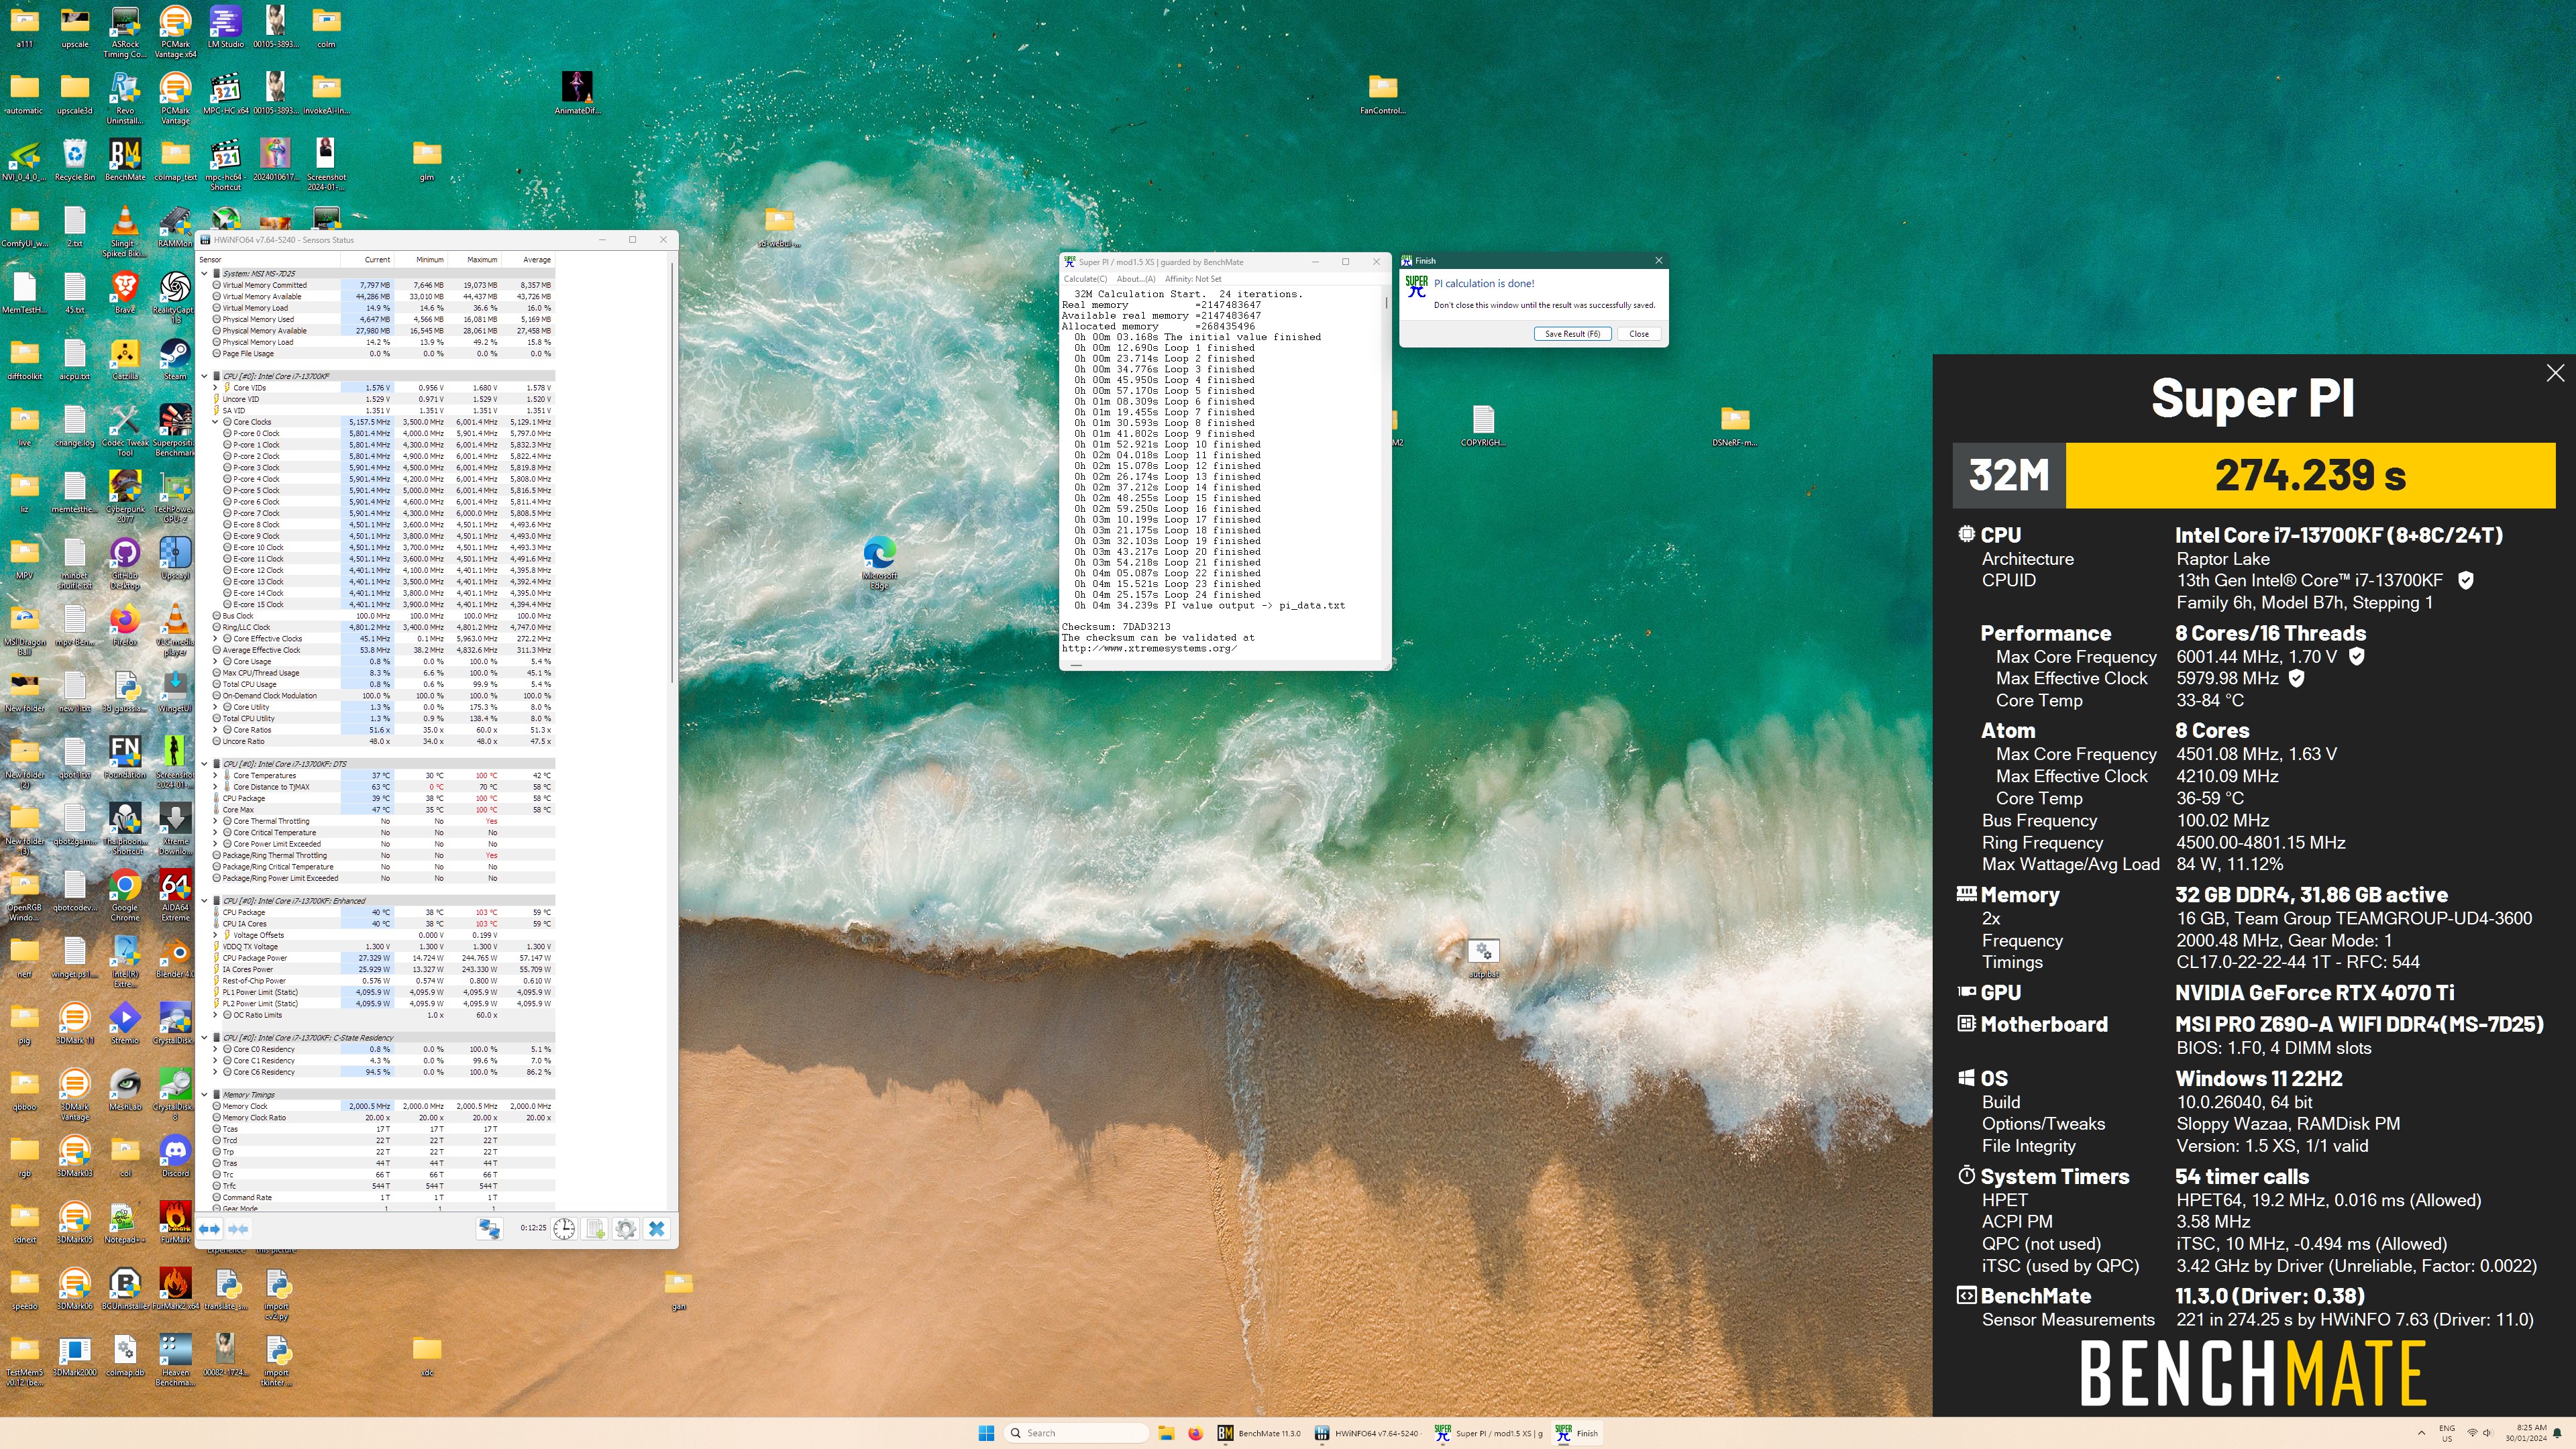Open BenchMate 11.3.0 taskbar button
Image resolution: width=2576 pixels, height=1449 pixels.
(1259, 1433)
